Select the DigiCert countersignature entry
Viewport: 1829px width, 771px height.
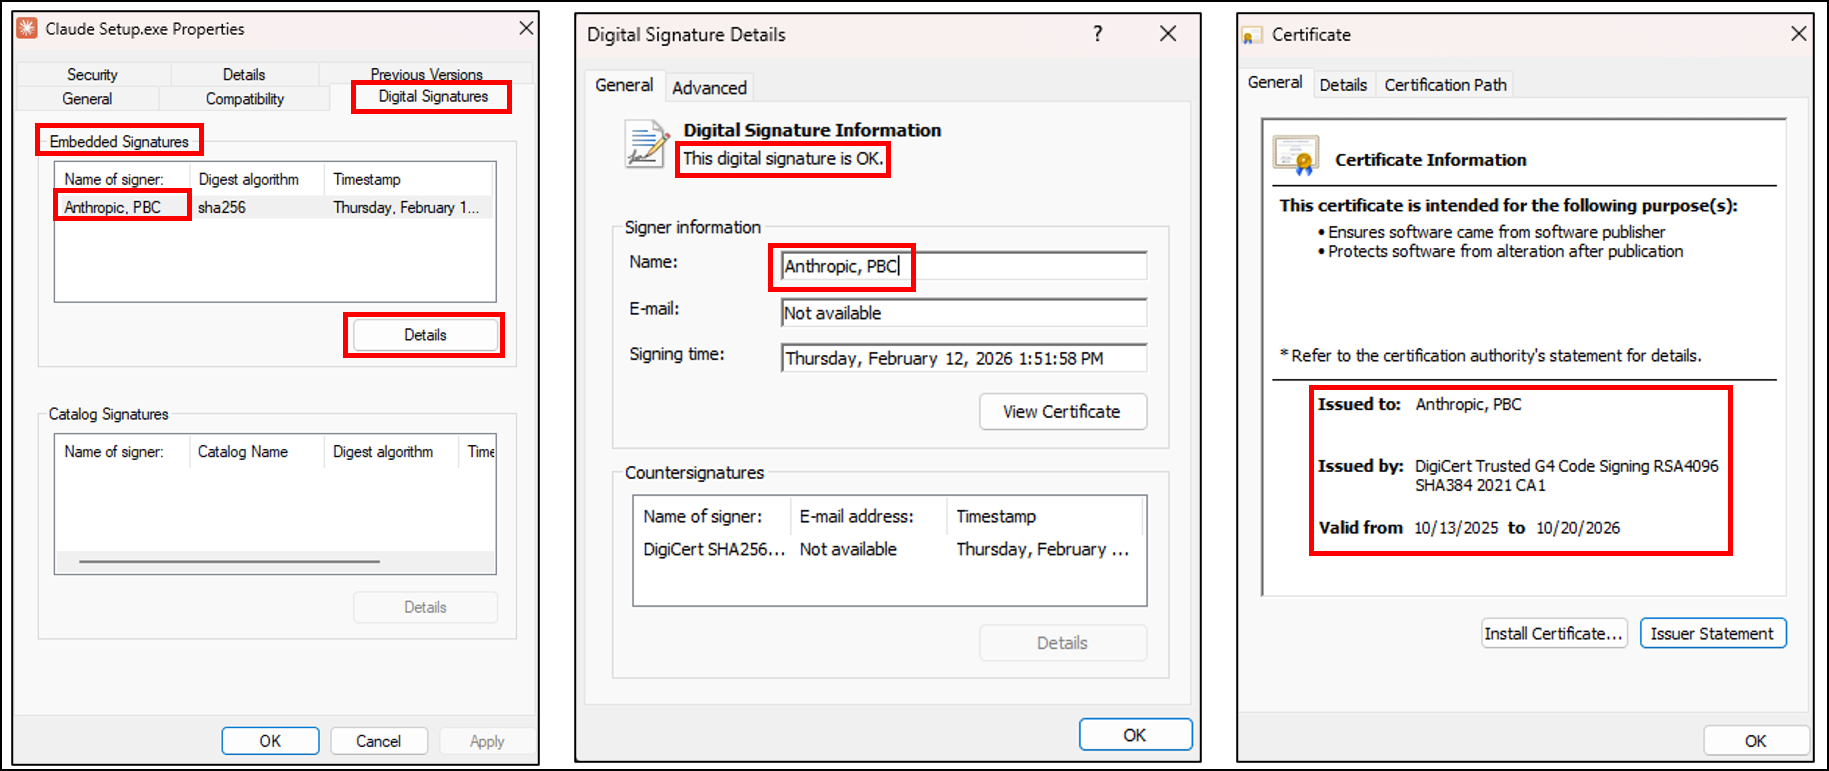tap(713, 549)
